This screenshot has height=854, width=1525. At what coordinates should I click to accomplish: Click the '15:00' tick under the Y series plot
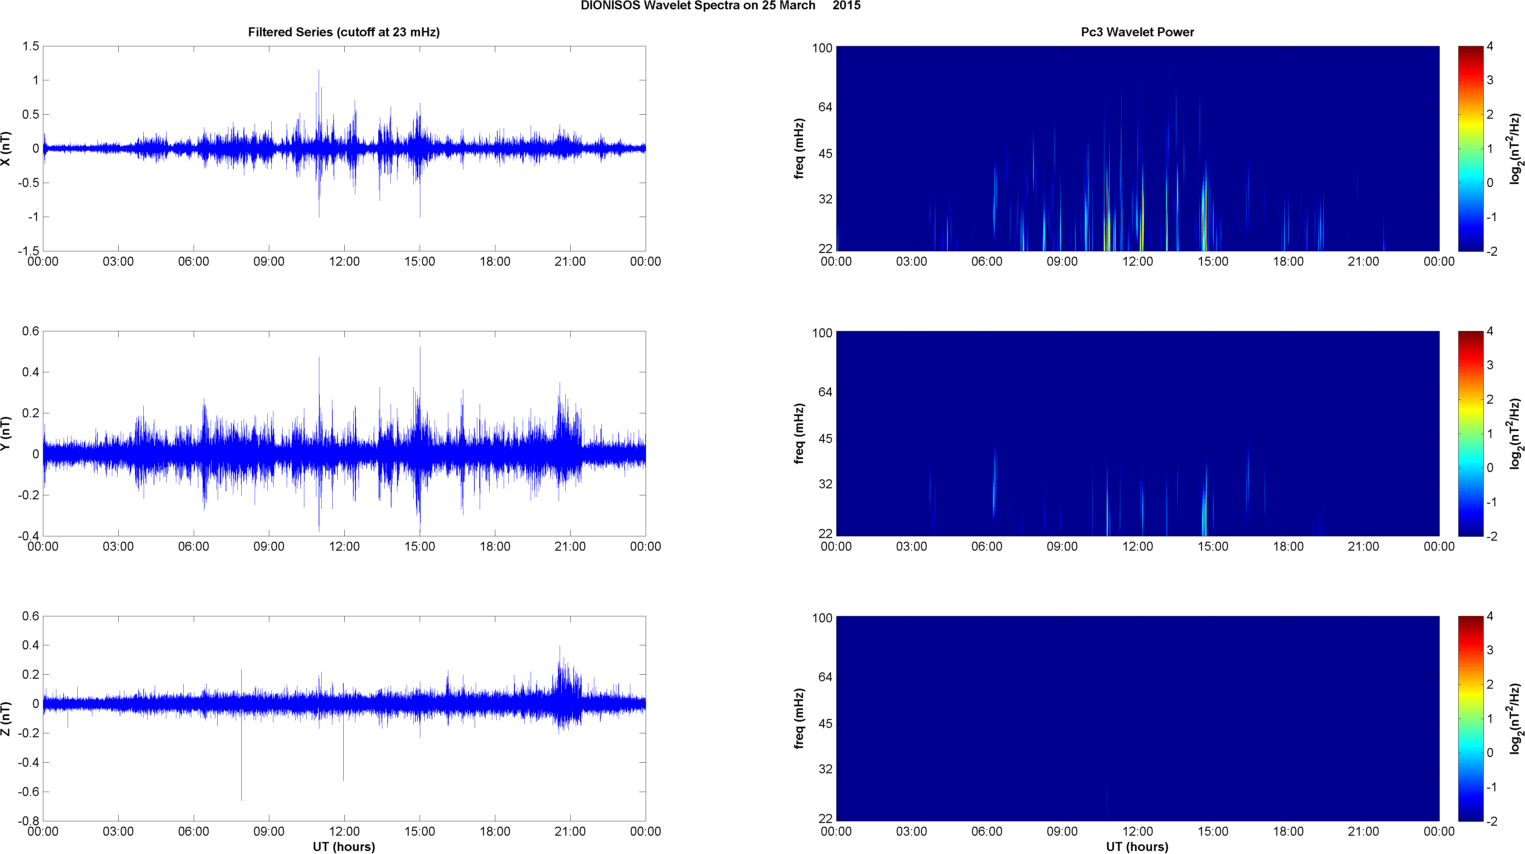coord(420,547)
